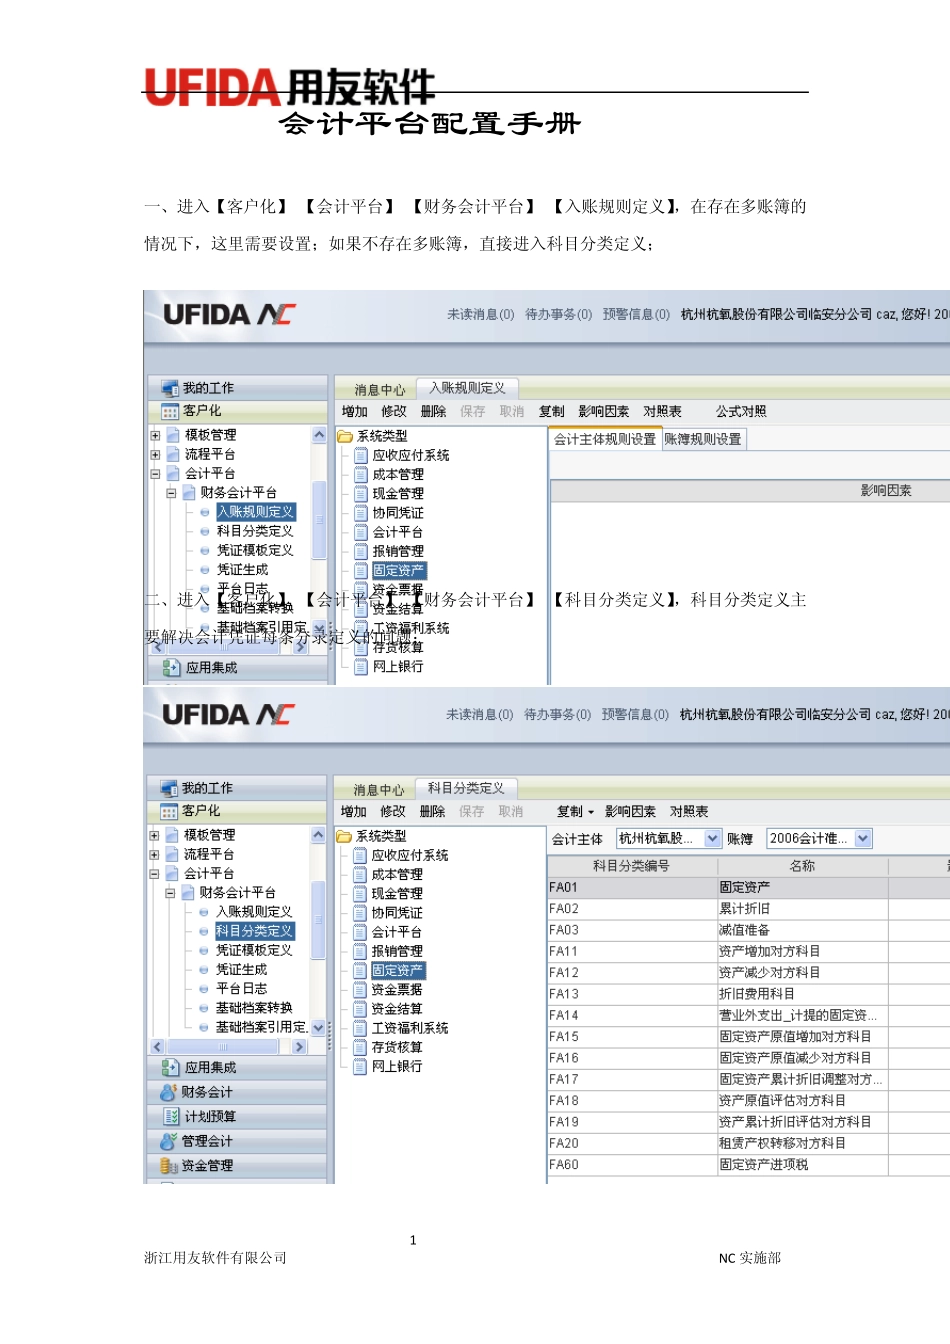Click 报销管理 document icon on 科目分类定义 screen
Image resolution: width=950 pixels, height=1344 pixels.
pyautogui.click(x=361, y=951)
